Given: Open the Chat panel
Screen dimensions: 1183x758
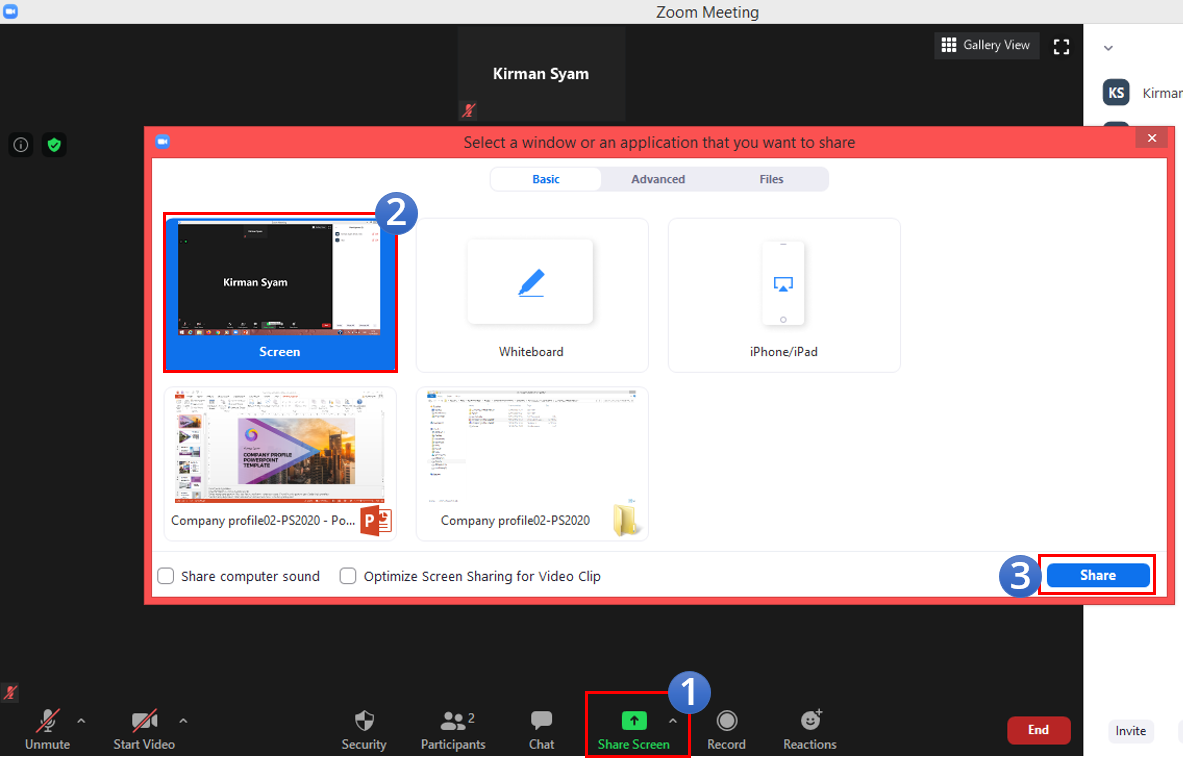Looking at the screenshot, I should pyautogui.click(x=541, y=729).
